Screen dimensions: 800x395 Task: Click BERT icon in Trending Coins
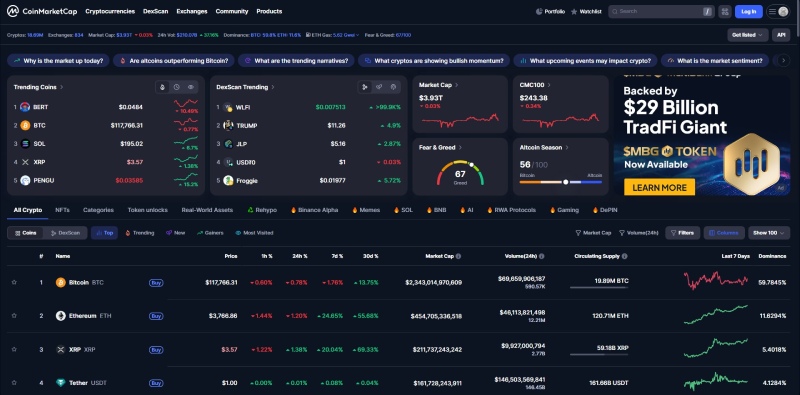tap(25, 107)
